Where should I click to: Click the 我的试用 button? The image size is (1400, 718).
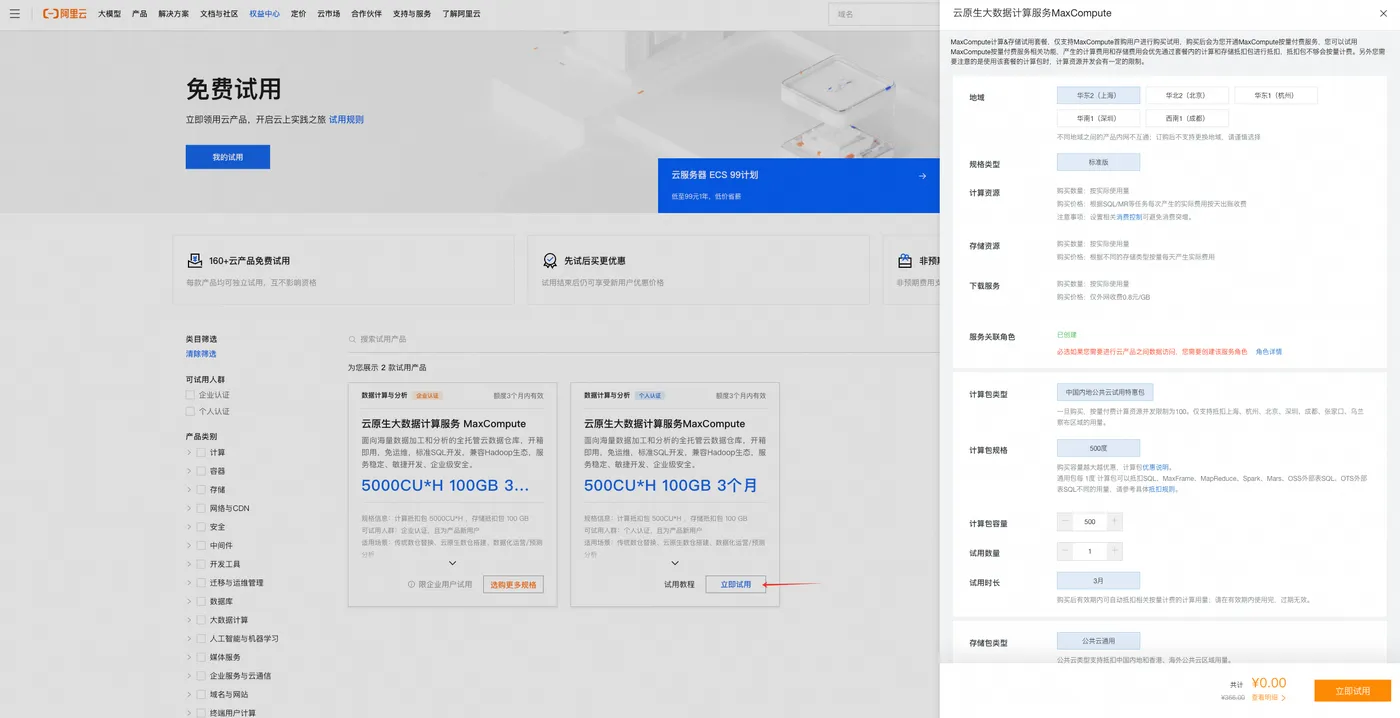click(227, 157)
